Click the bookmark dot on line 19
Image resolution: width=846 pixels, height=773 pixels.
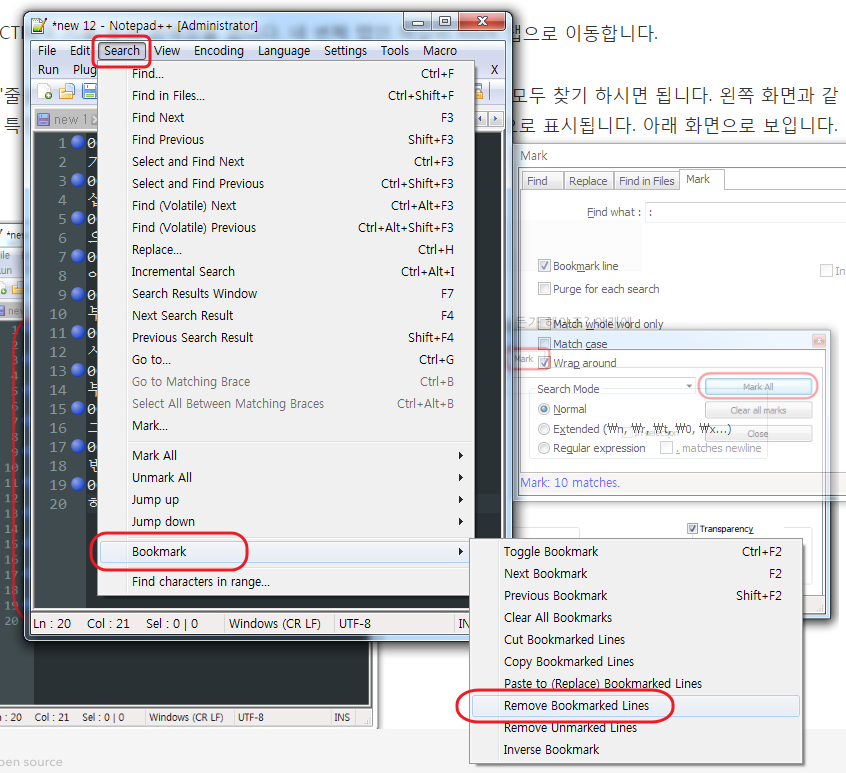78,484
